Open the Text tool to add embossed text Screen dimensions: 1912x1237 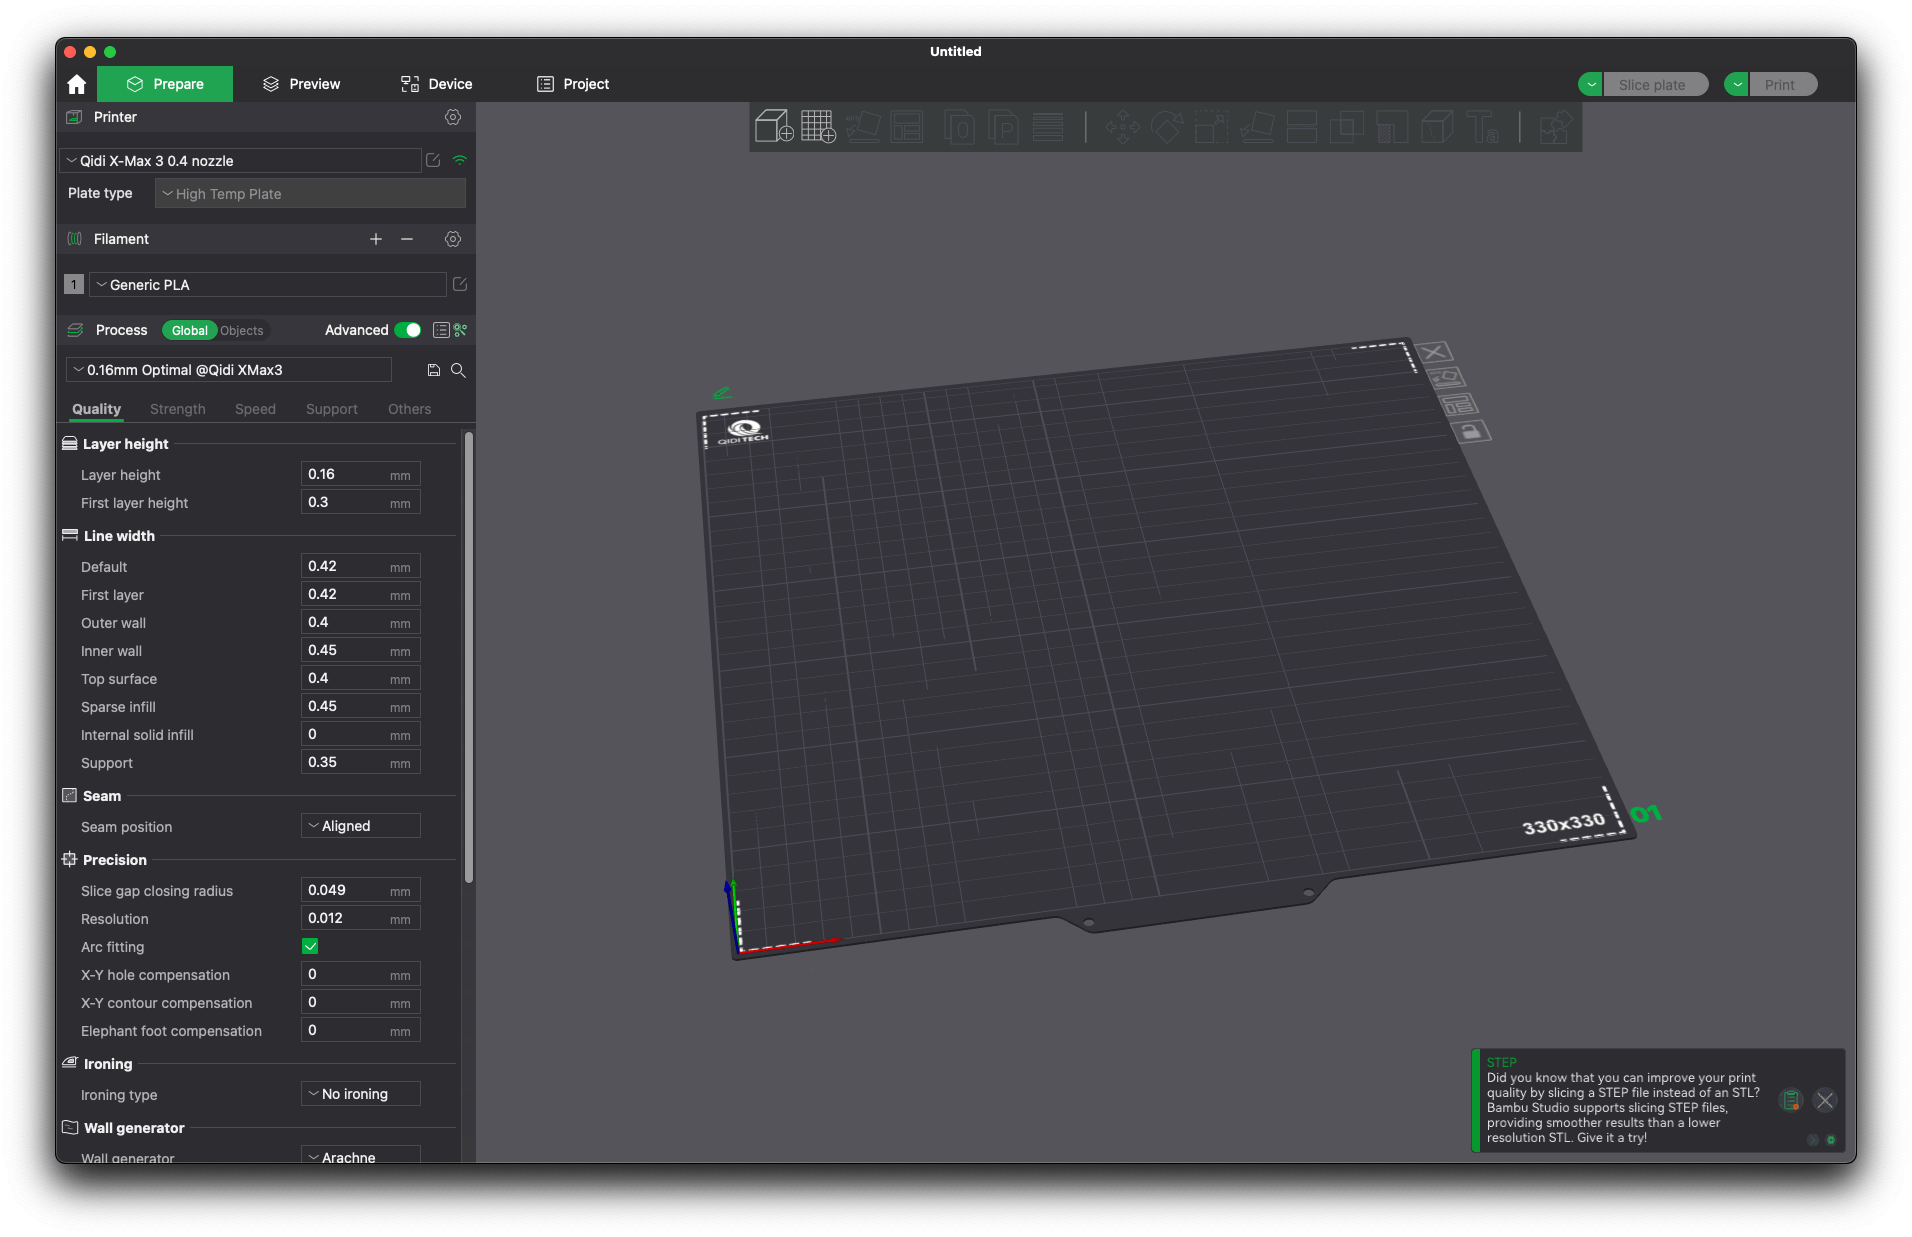point(1482,127)
